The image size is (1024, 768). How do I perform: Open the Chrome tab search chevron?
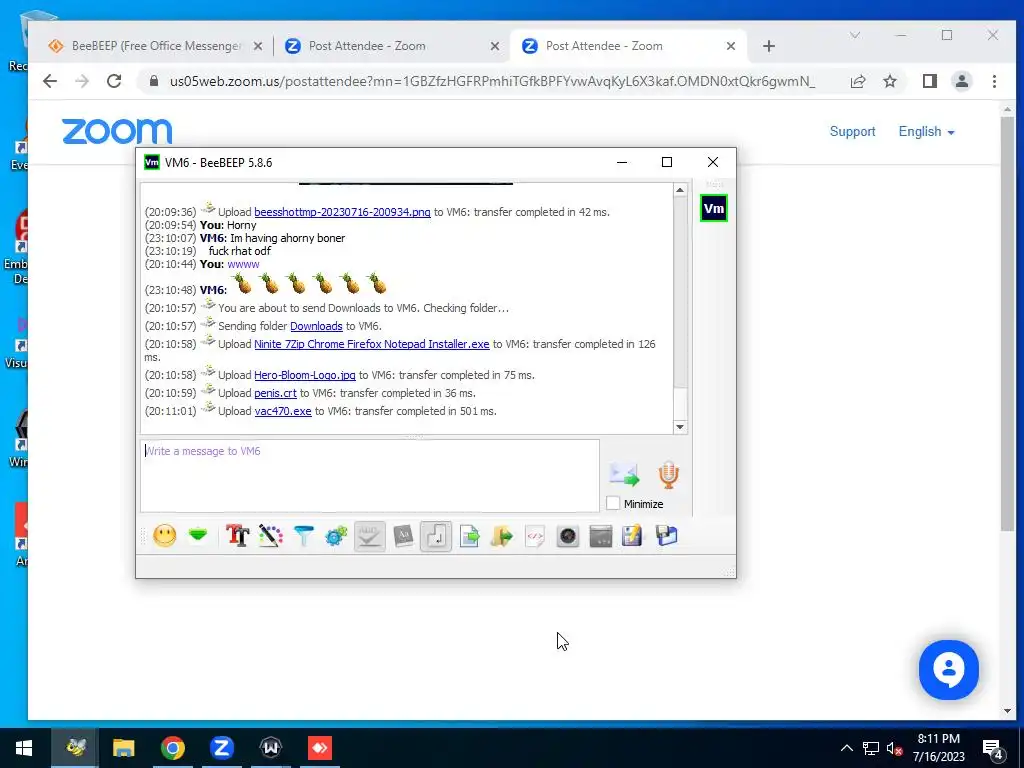click(x=855, y=35)
